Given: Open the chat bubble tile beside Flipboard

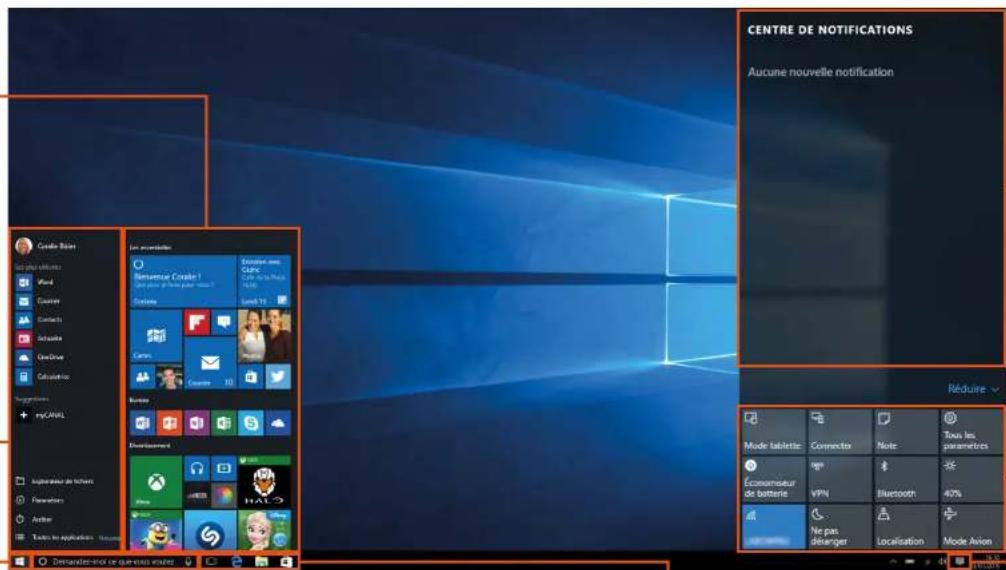Looking at the screenshot, I should point(223,322).
